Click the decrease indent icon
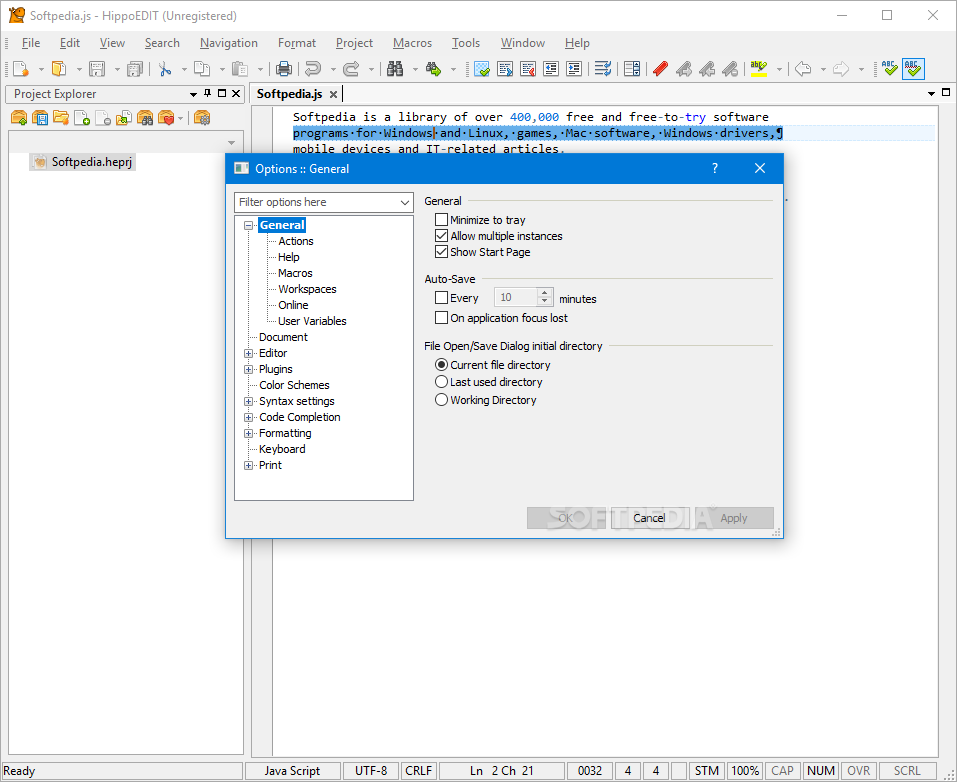Viewport: 957px width, 782px height. click(x=551, y=68)
